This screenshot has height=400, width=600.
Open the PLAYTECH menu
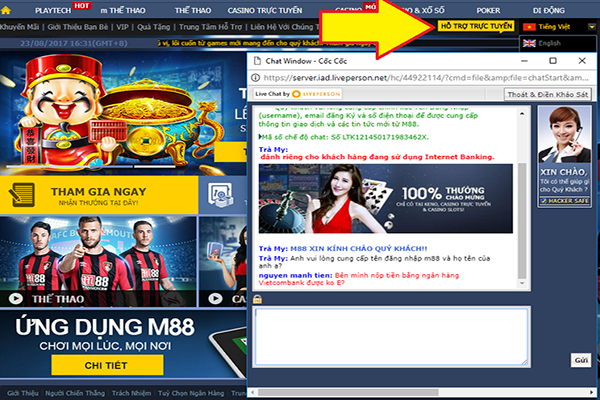tap(53, 10)
